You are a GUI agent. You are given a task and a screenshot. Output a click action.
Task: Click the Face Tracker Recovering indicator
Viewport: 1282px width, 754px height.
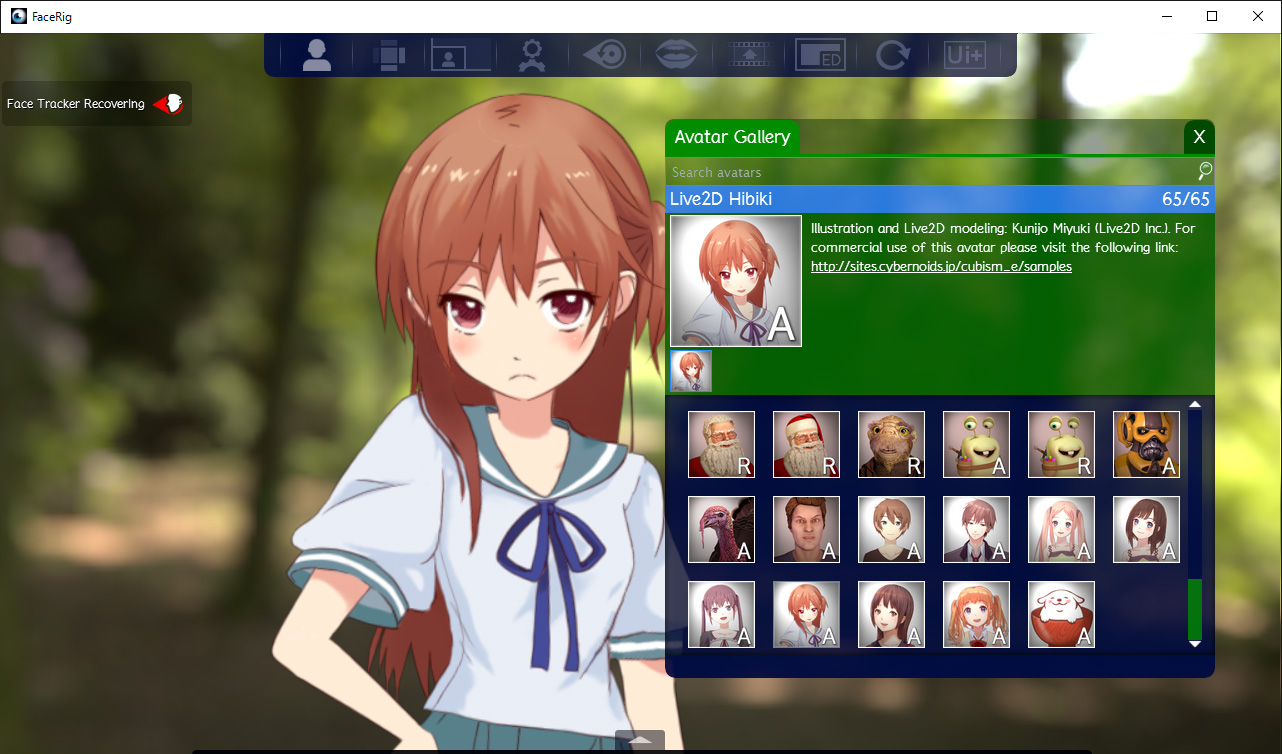pos(96,104)
